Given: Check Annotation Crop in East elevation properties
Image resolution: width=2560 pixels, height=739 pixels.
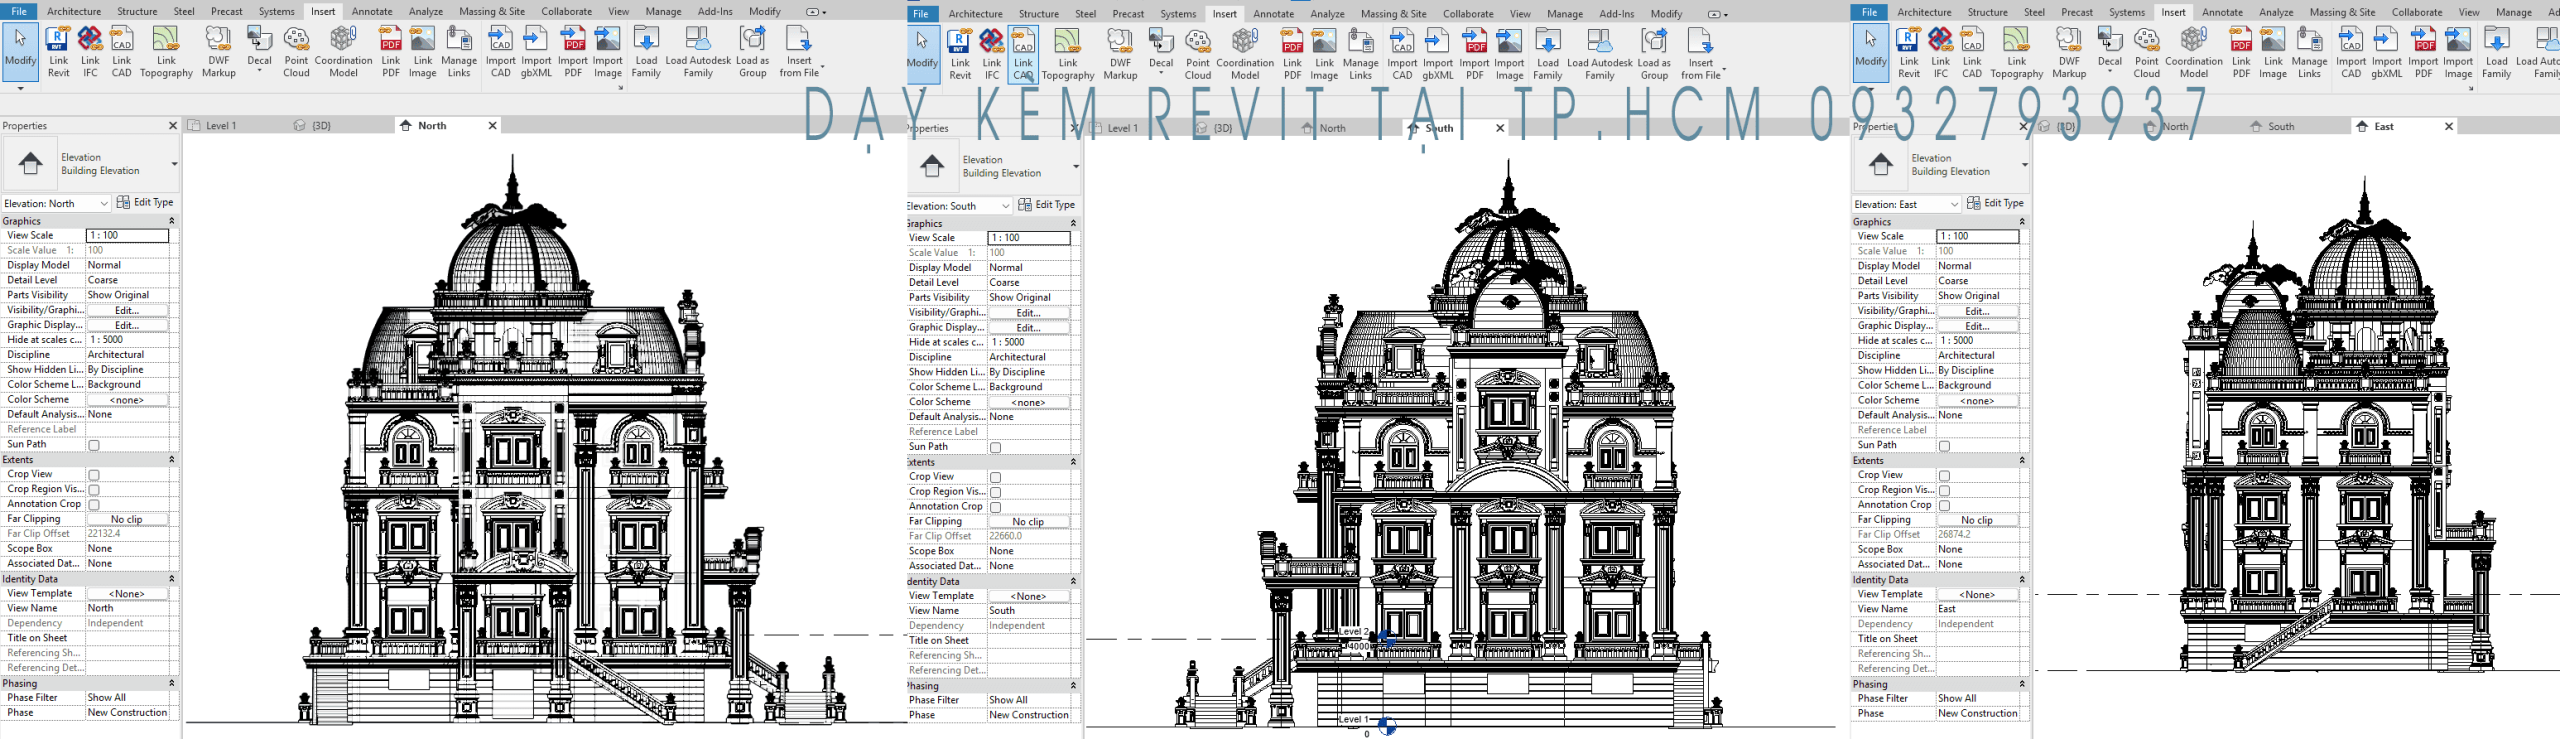Looking at the screenshot, I should pyautogui.click(x=1944, y=505).
